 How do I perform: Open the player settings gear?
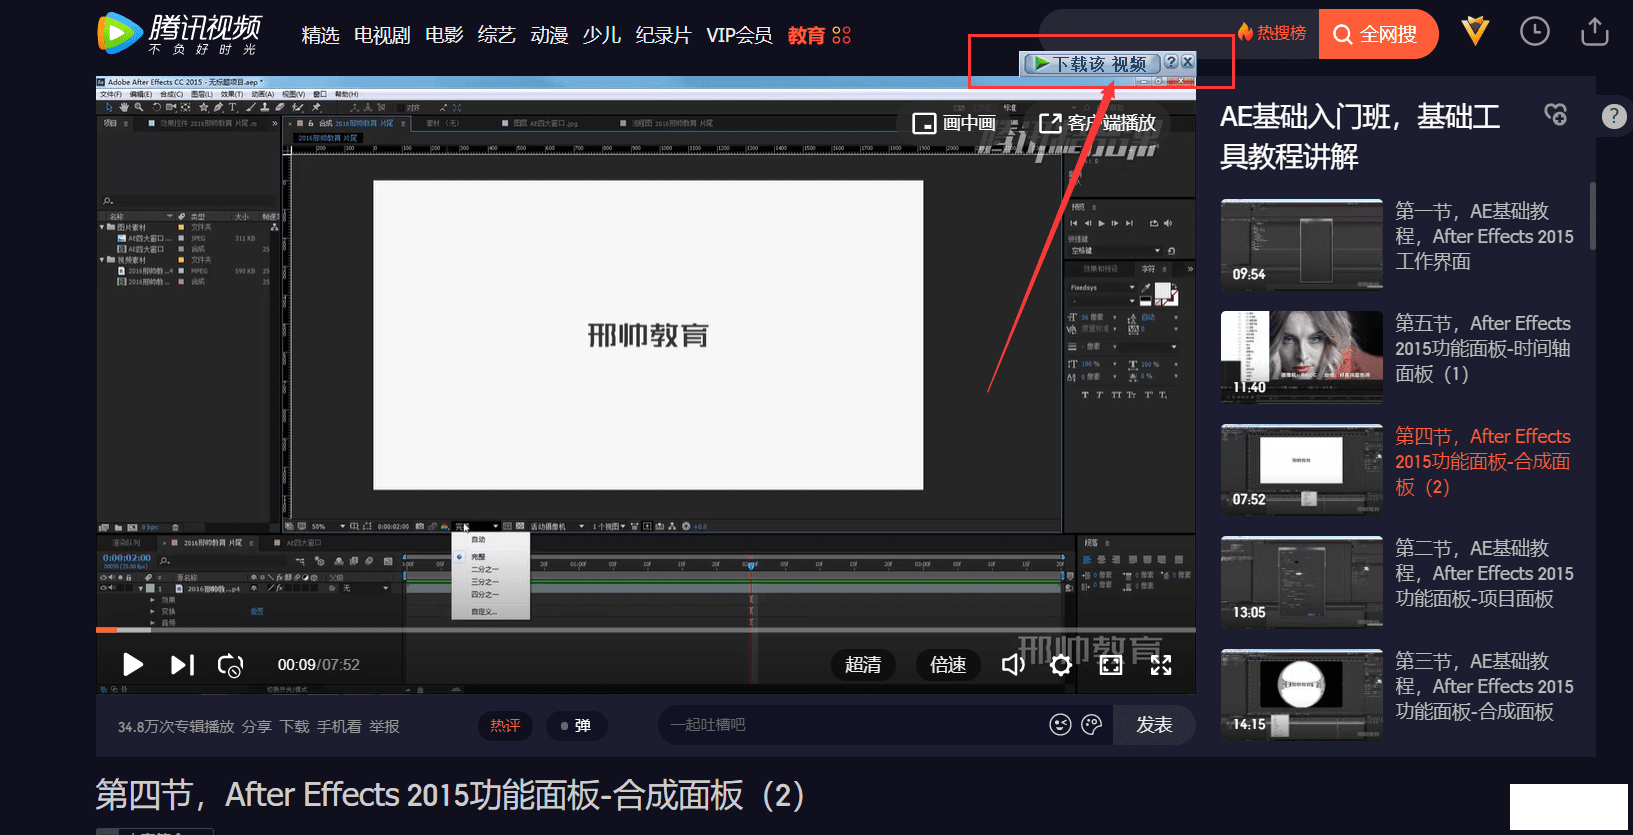click(x=1061, y=665)
